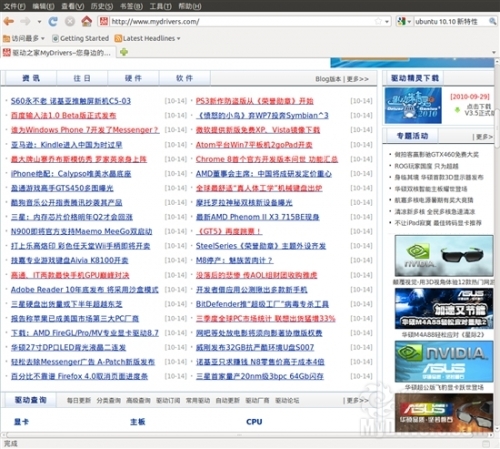
Task: Bookmark this page with the star icon
Action: click(378, 22)
